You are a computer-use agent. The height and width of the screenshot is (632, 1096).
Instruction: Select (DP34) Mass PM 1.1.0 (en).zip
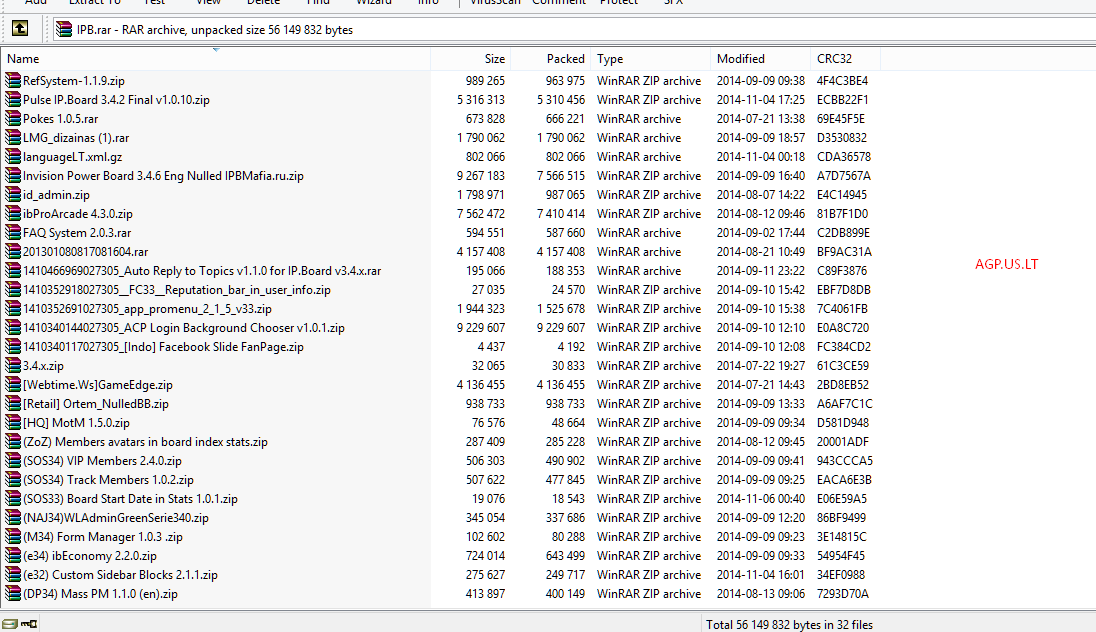[x=100, y=594]
